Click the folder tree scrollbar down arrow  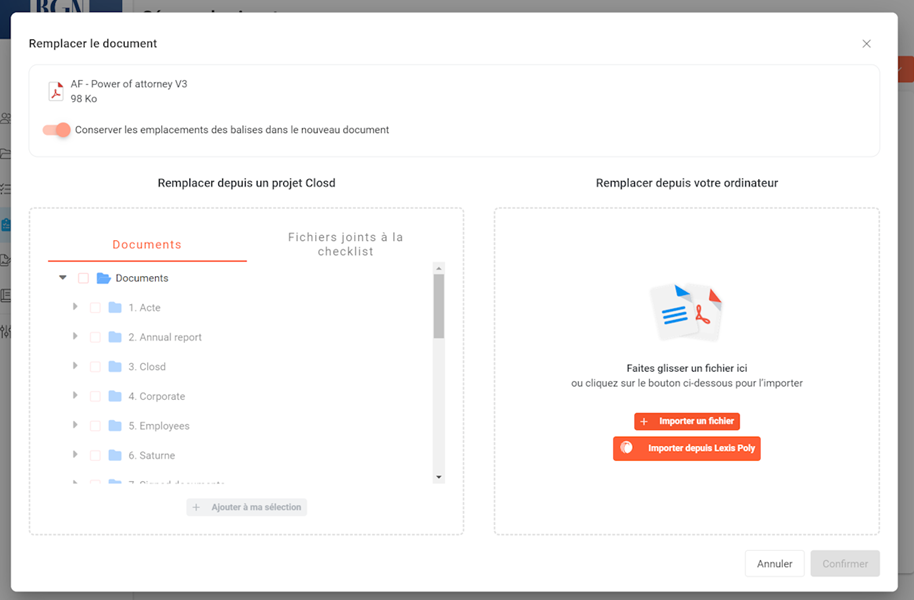(438, 478)
